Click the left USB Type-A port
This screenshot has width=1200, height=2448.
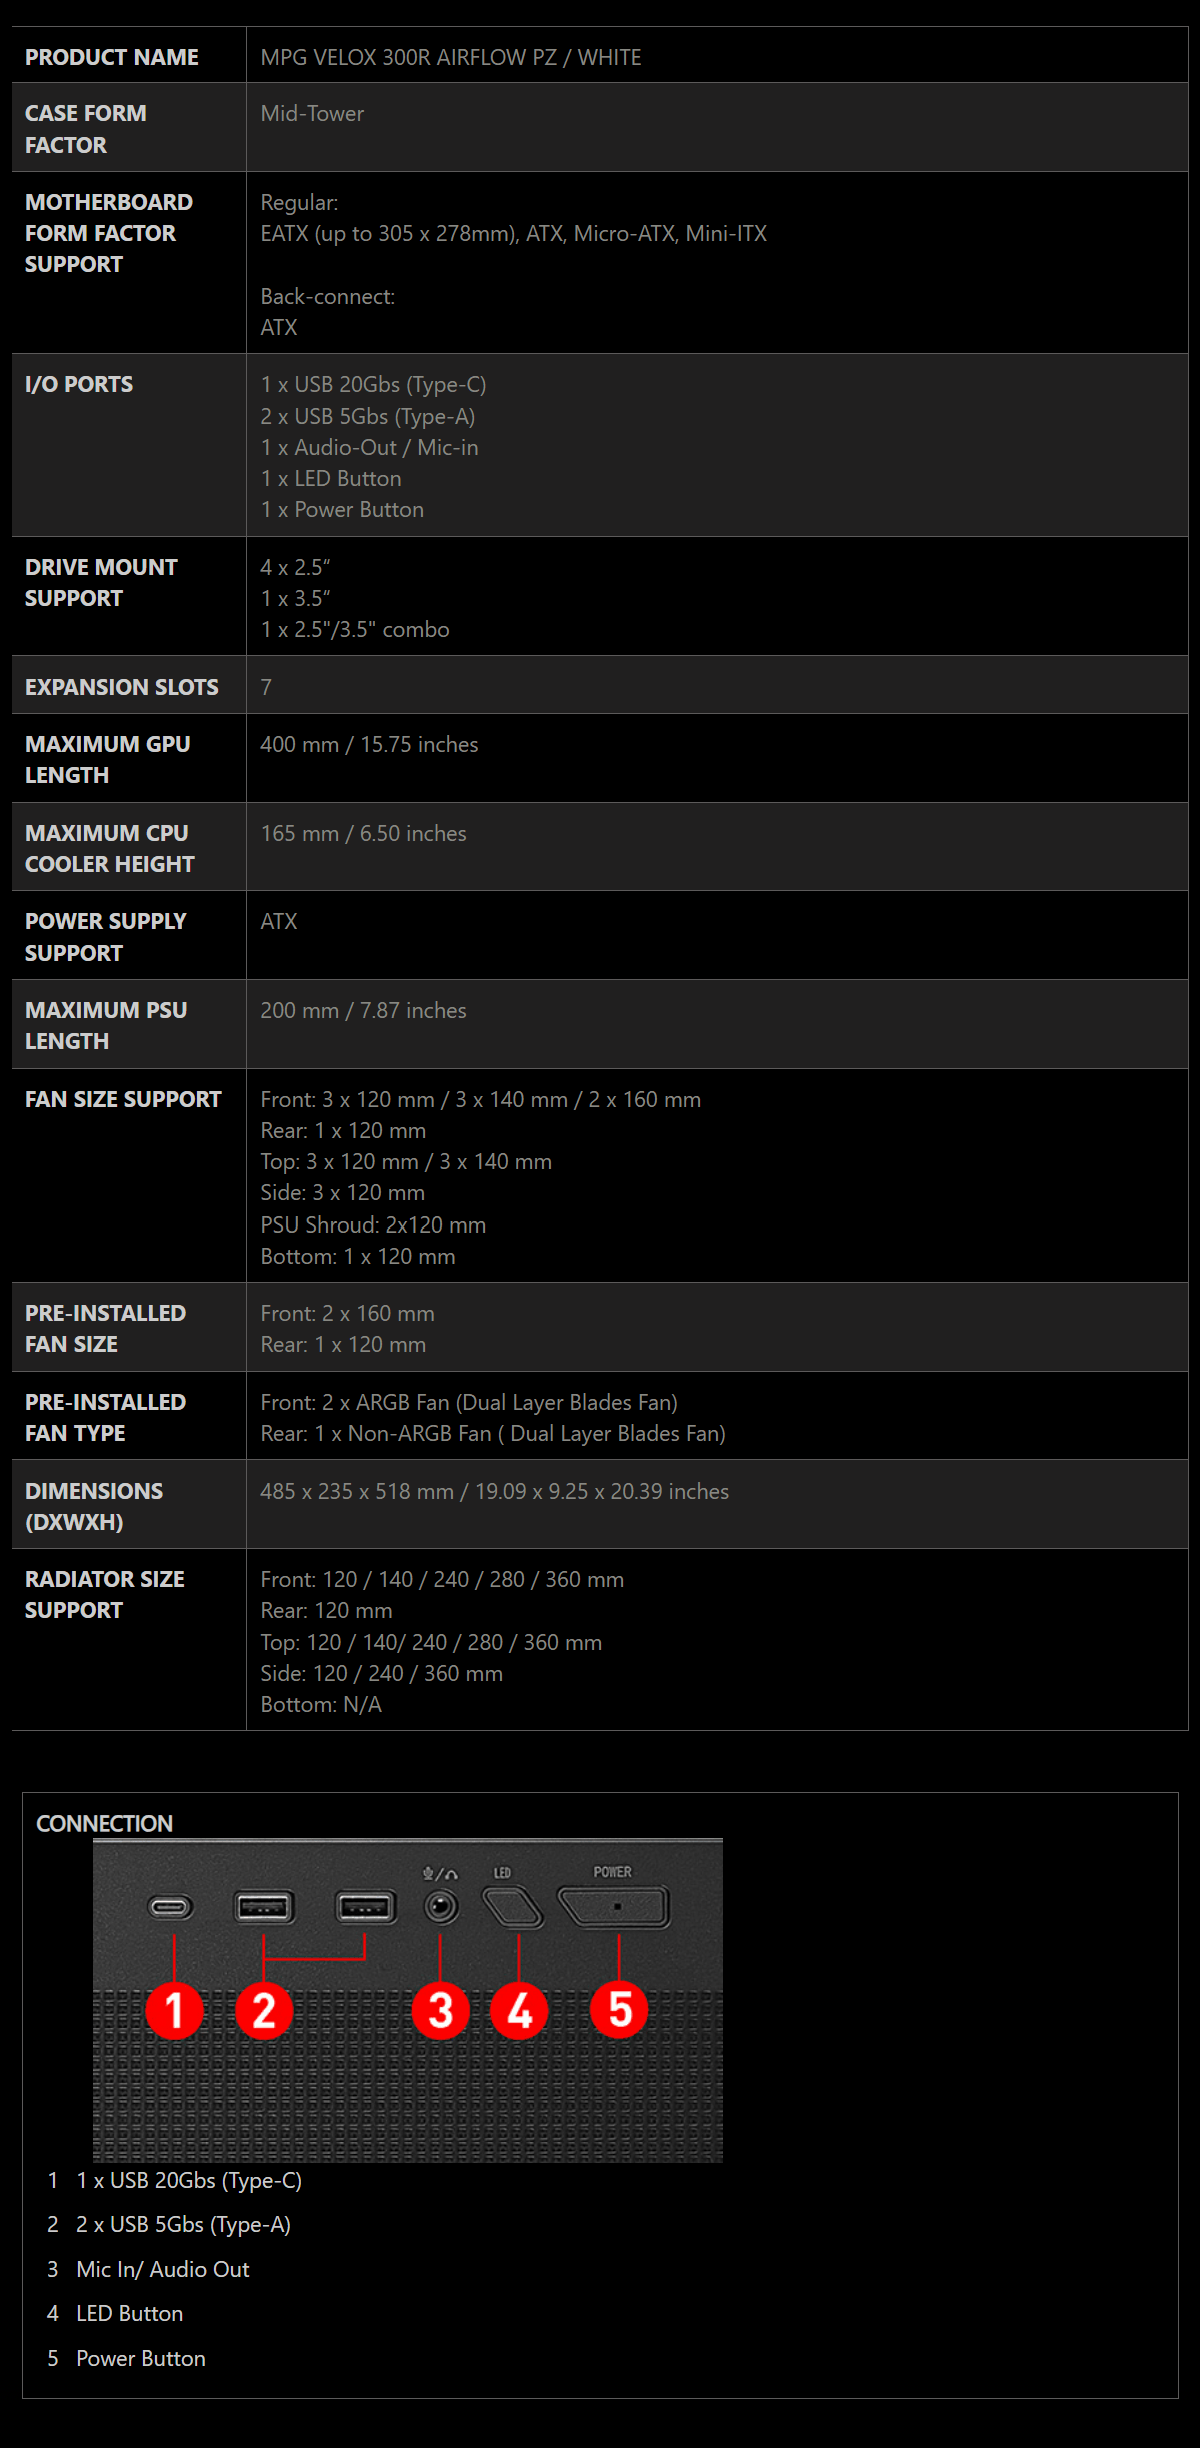click(x=264, y=1907)
